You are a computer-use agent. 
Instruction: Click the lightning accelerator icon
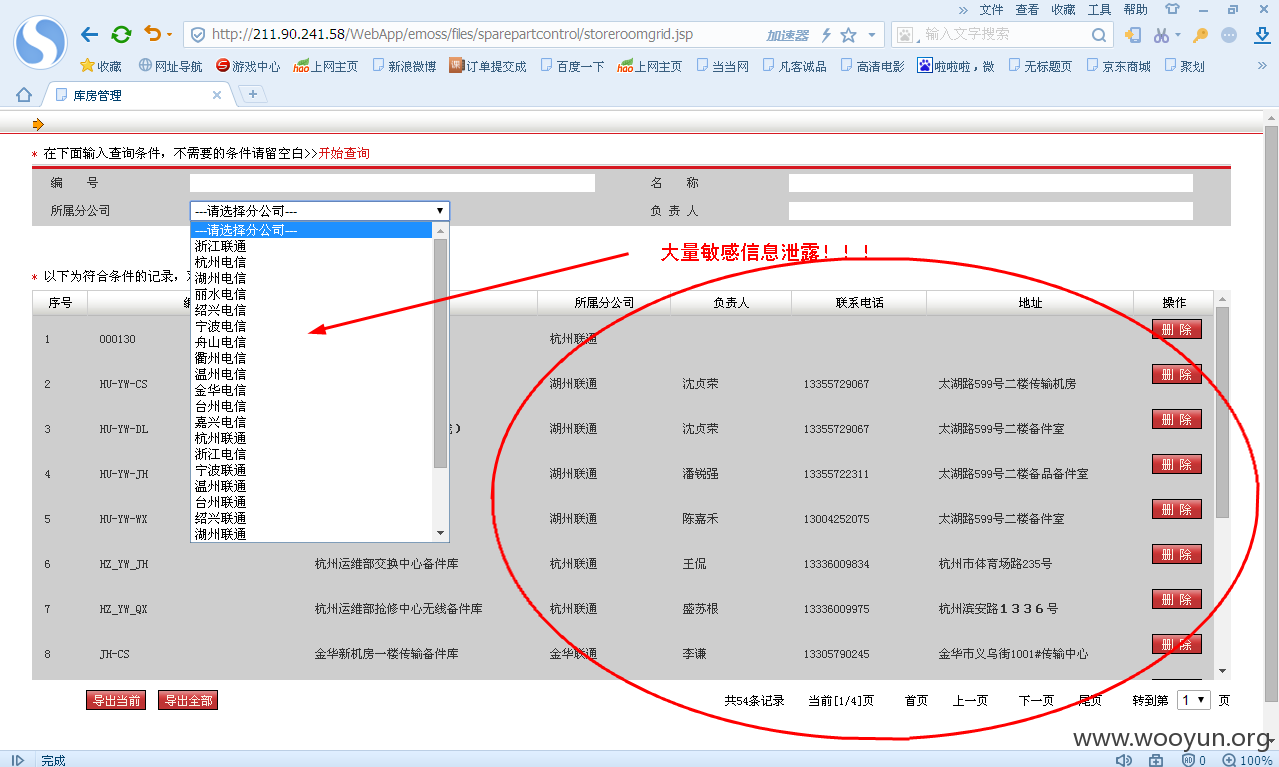click(826, 35)
